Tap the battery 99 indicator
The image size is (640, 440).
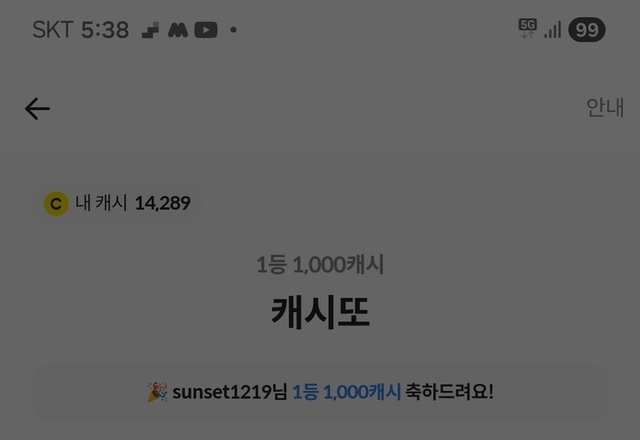coord(587,30)
